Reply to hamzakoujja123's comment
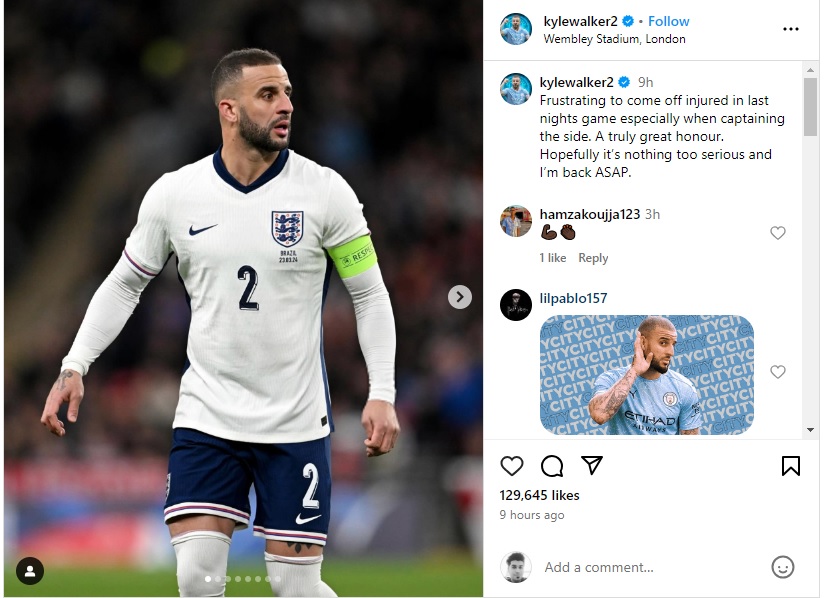Viewport: 824px width, 598px height. [593, 258]
